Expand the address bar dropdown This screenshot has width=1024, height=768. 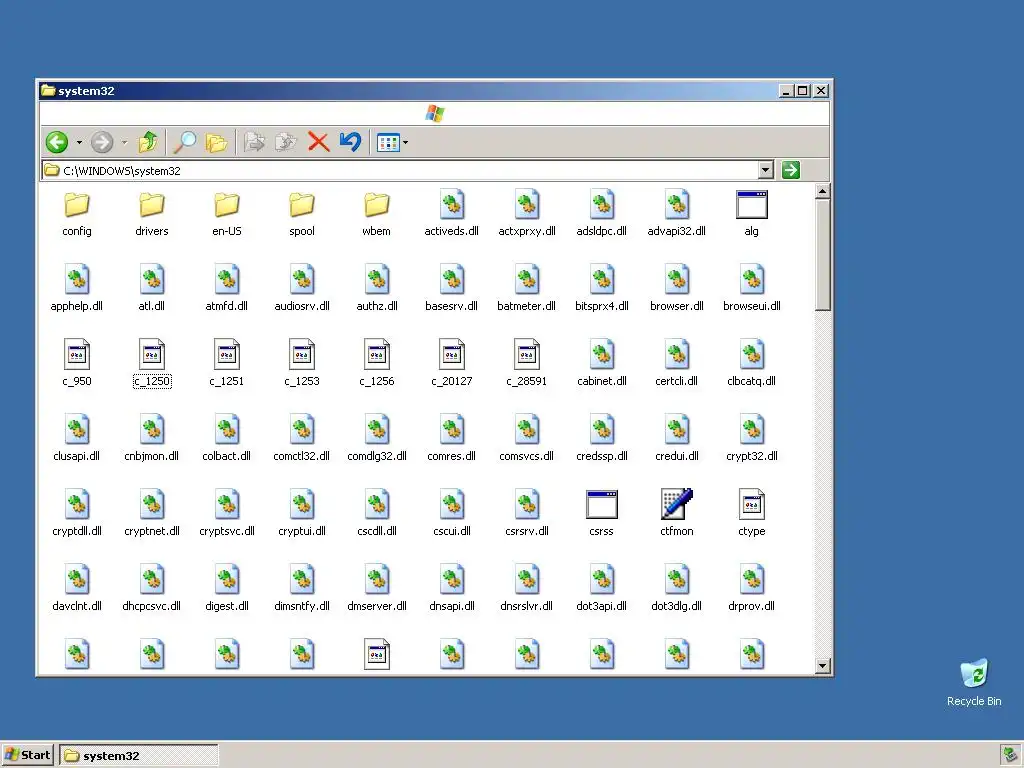[x=766, y=170]
